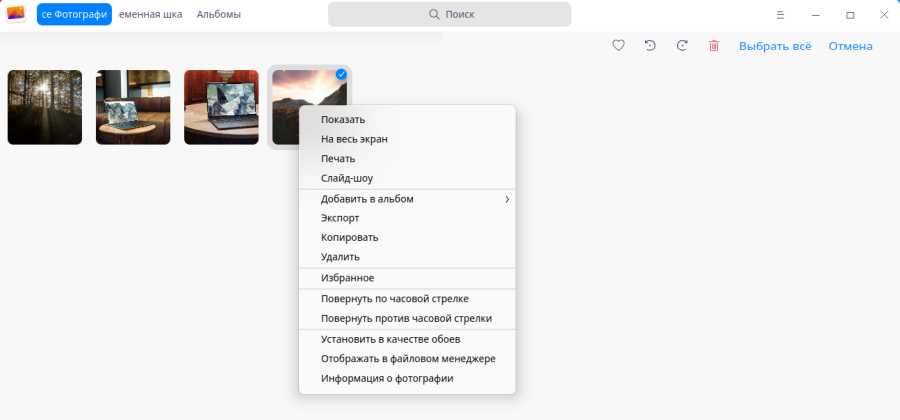900x420 pixels.
Task: Select "Информация о фотографии" menu item
Action: (x=387, y=379)
